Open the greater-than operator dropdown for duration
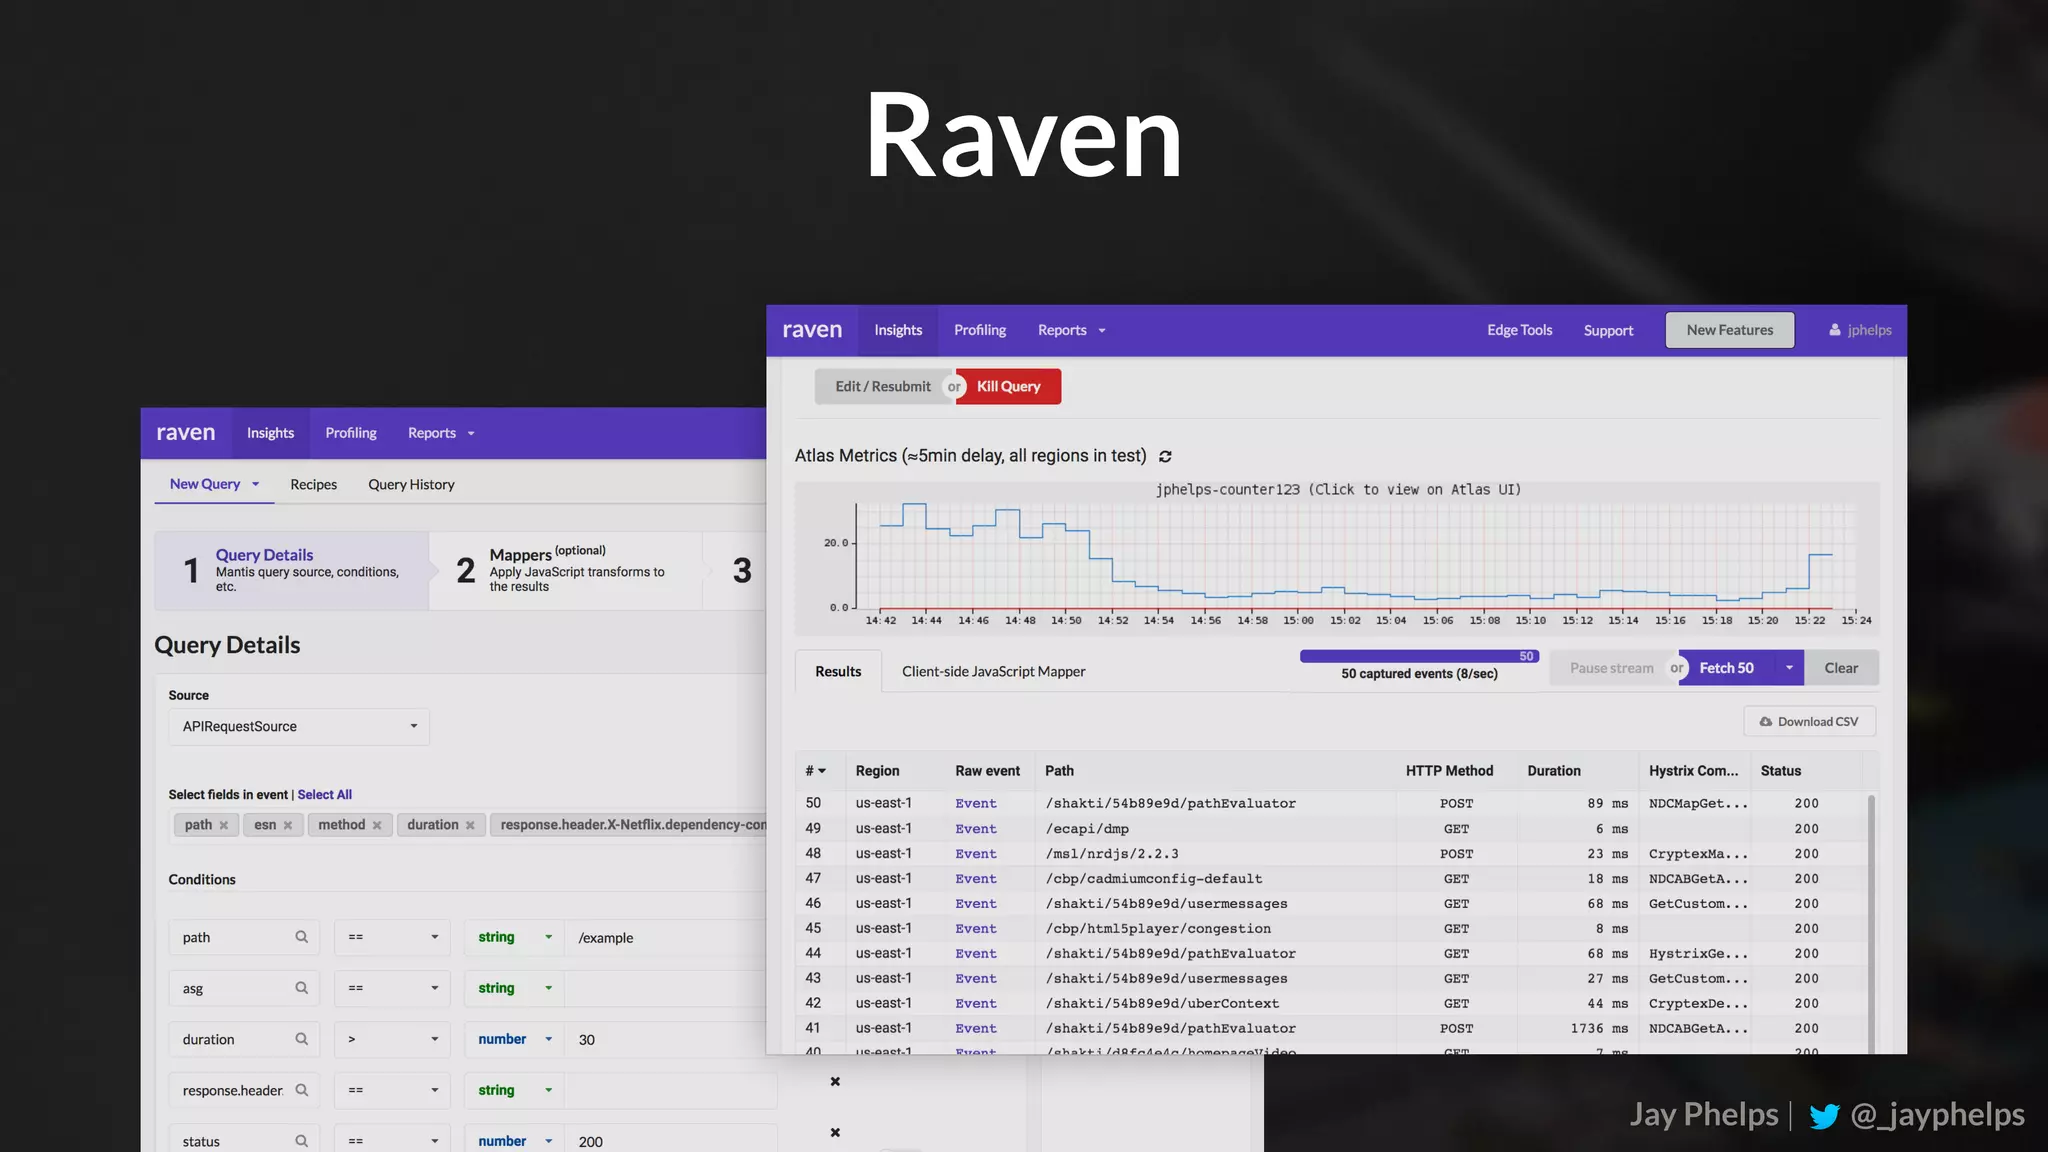The height and width of the screenshot is (1152, 2048). (x=392, y=1039)
